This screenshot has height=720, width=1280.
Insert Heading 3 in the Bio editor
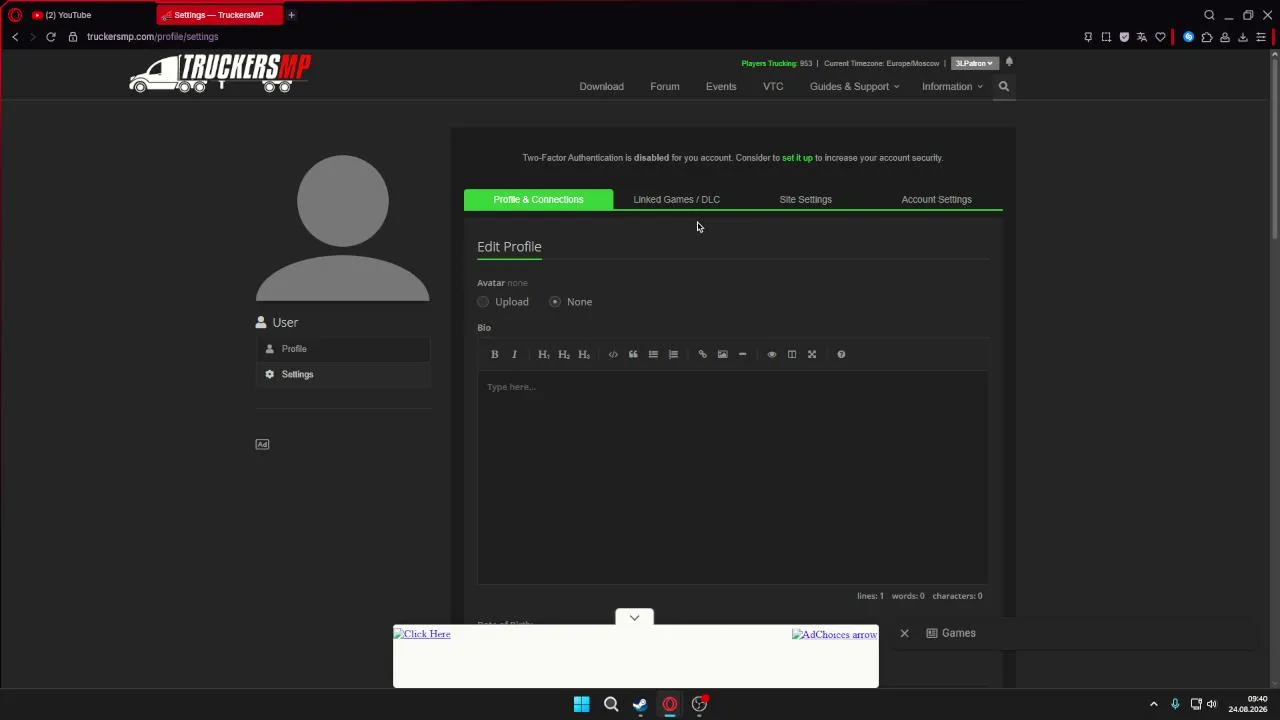click(x=584, y=354)
